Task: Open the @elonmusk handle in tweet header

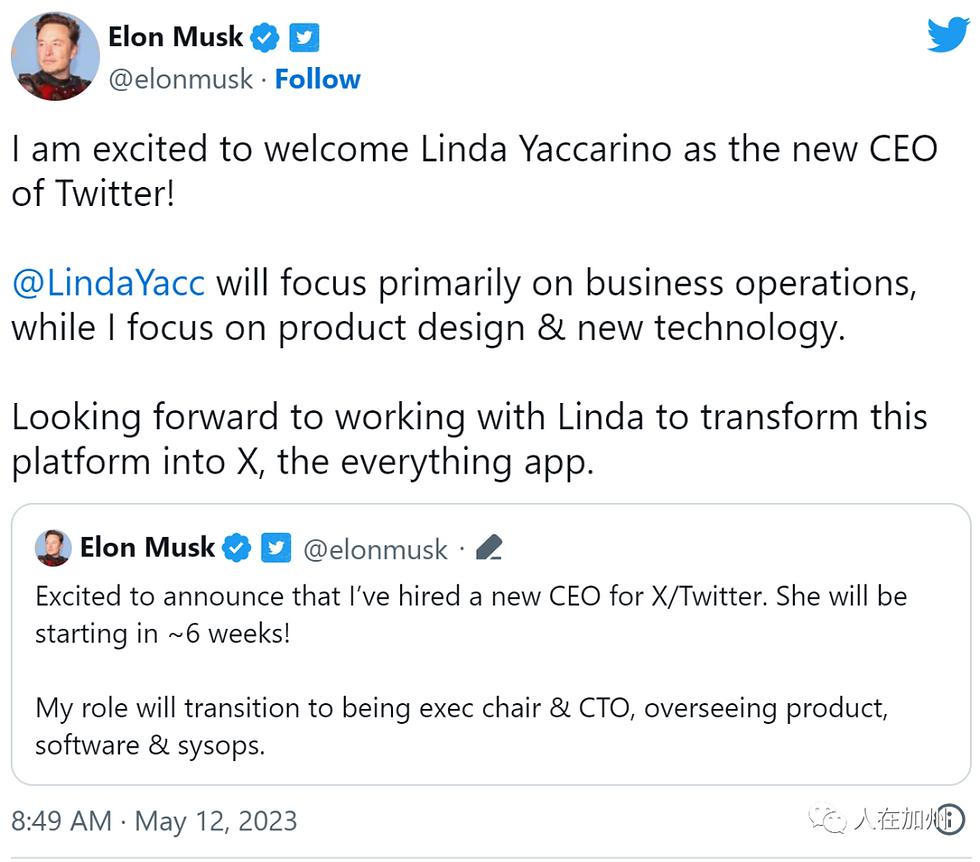Action: 180,79
